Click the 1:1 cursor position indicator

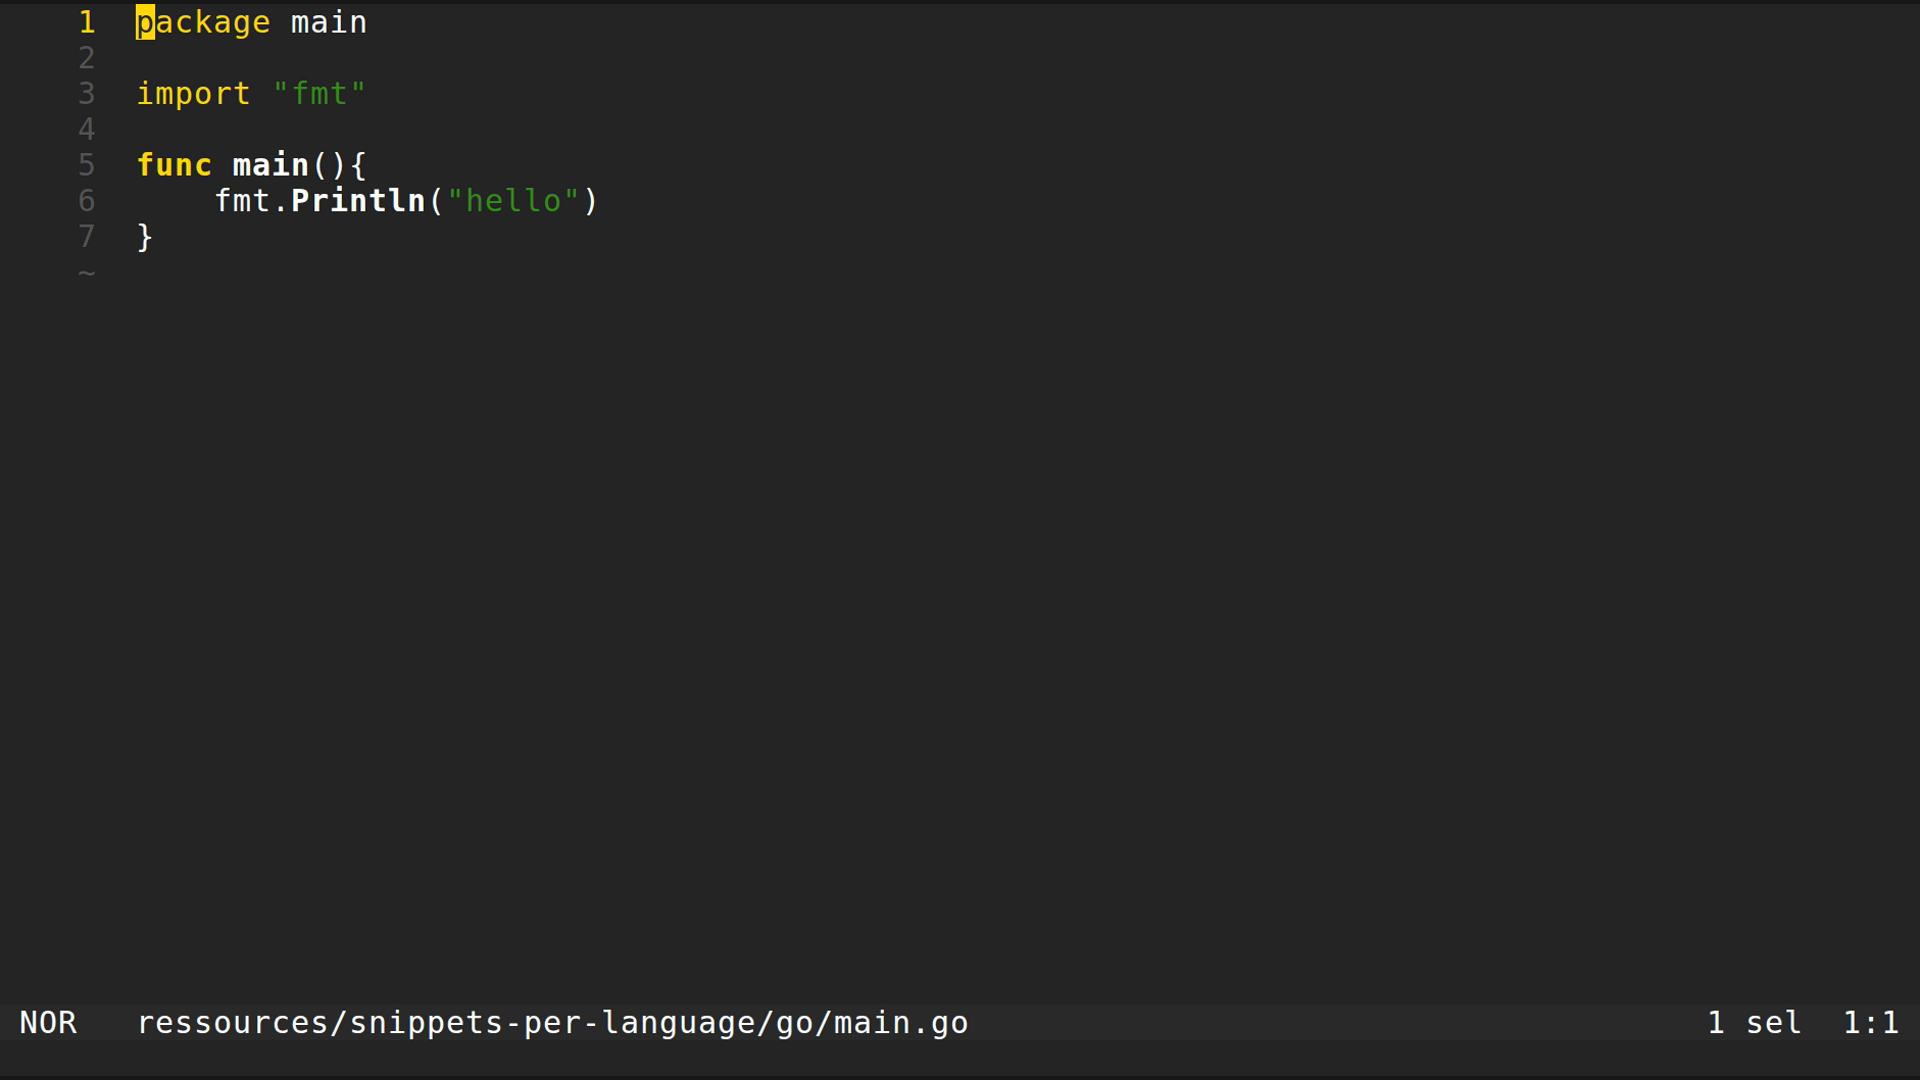point(1871,1023)
